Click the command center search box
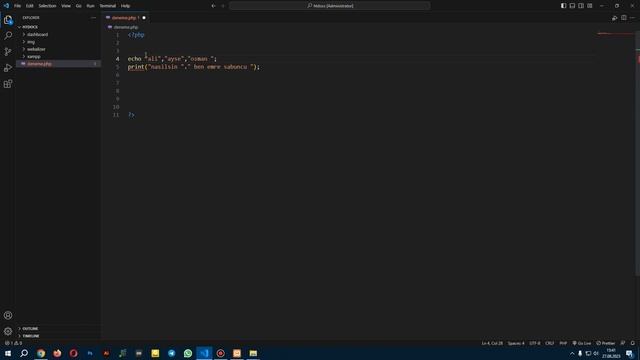The image size is (640, 360). (330, 6)
